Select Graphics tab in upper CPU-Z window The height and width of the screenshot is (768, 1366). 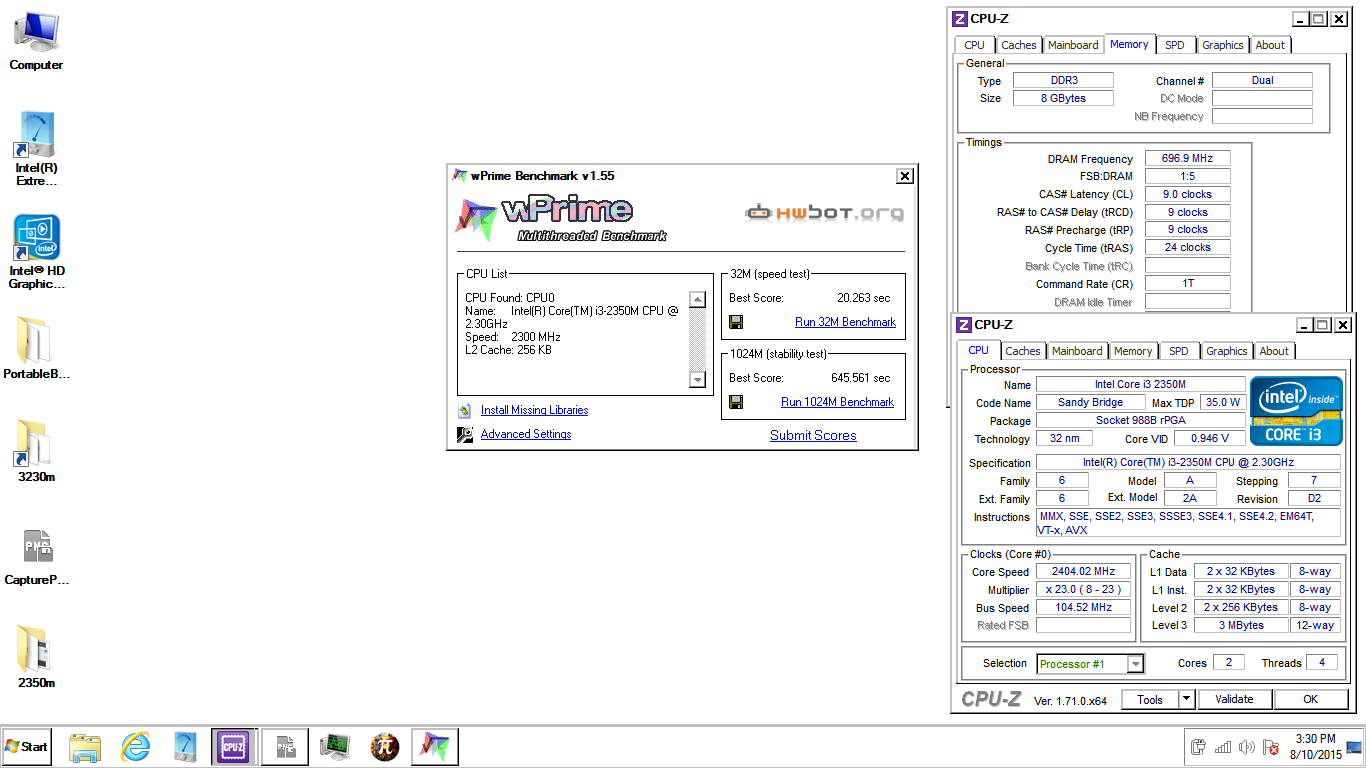1222,45
